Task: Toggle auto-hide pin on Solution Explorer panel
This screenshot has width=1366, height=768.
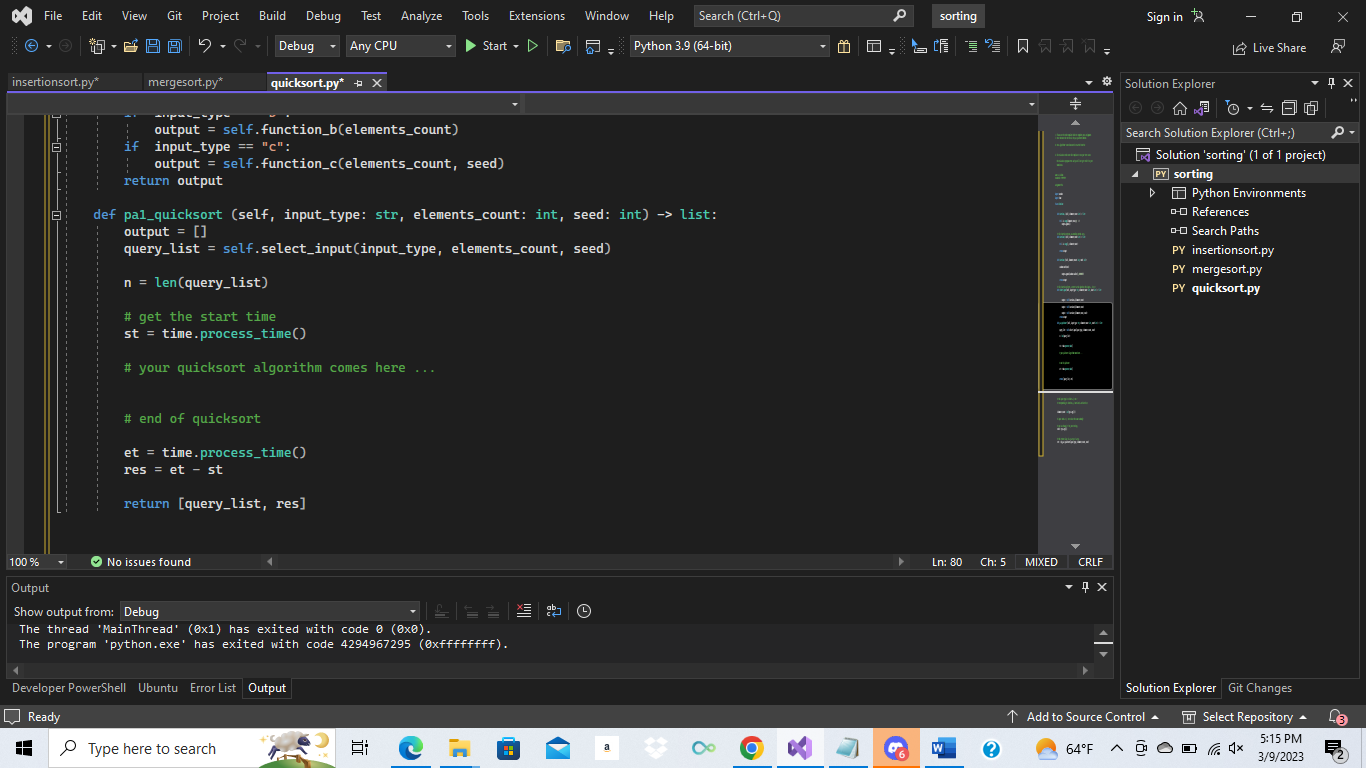Action: pos(1331,83)
